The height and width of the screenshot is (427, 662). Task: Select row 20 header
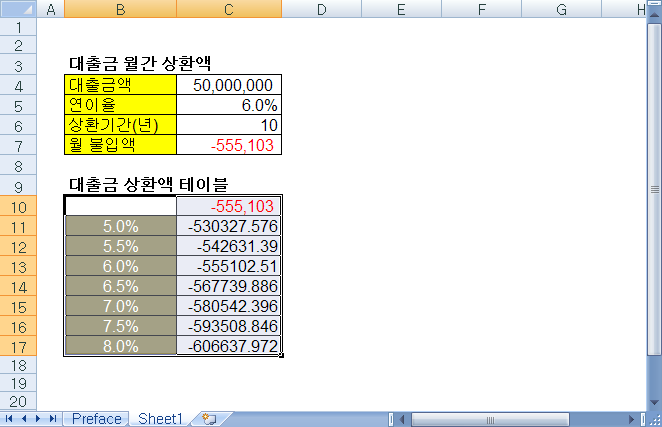(x=18, y=401)
